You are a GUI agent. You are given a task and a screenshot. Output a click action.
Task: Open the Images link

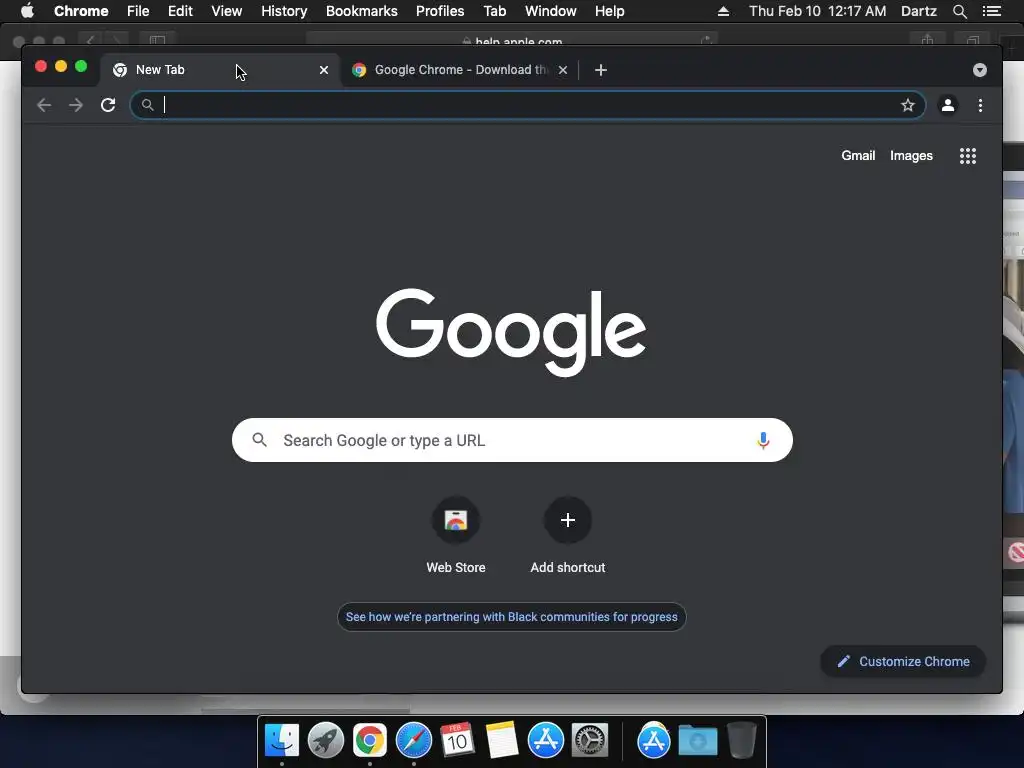[x=911, y=155]
